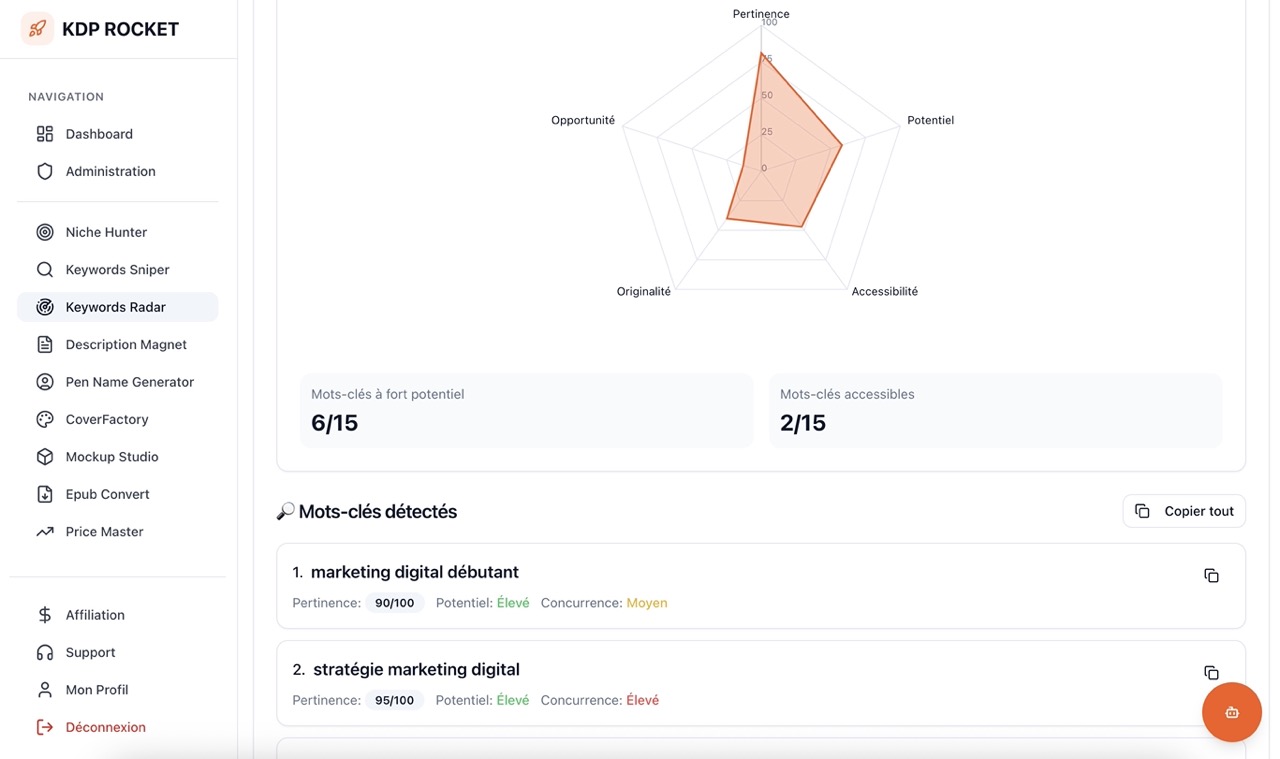1280x759 pixels.
Task: Copy the 'marketing digital débutant' keyword
Action: coord(1211,576)
